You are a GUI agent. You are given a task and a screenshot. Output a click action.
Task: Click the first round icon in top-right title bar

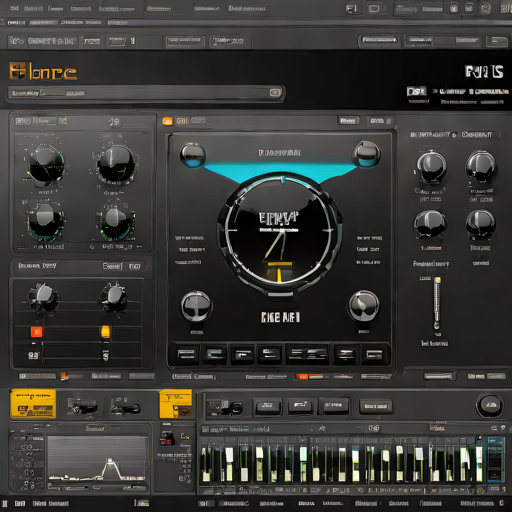coord(454,8)
